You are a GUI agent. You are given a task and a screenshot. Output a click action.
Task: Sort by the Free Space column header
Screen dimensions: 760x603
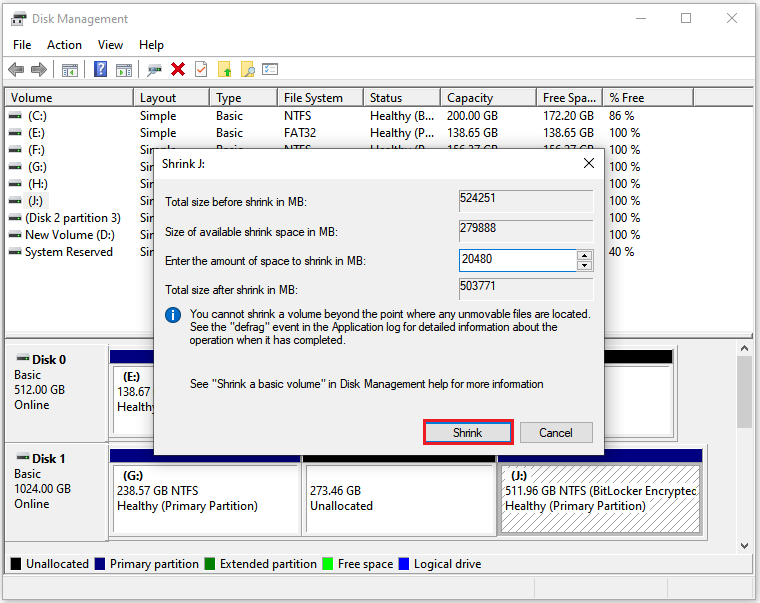[570, 97]
